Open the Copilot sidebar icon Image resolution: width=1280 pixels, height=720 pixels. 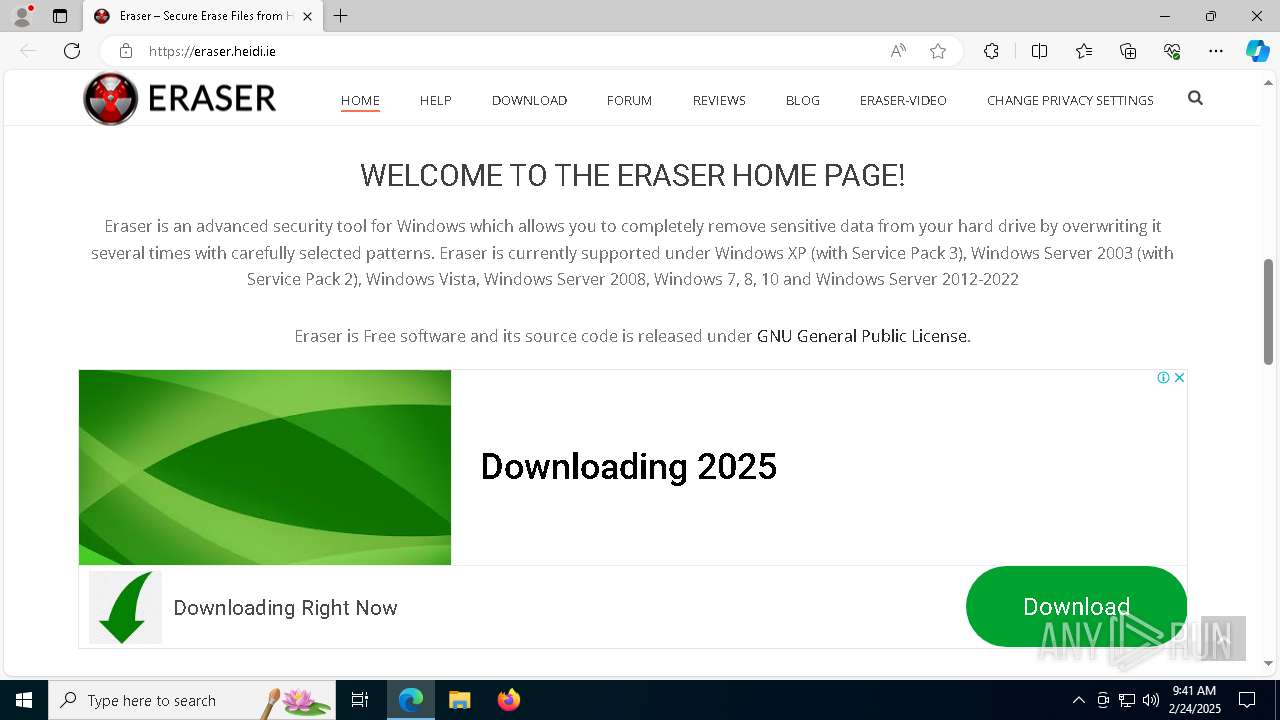[1257, 51]
